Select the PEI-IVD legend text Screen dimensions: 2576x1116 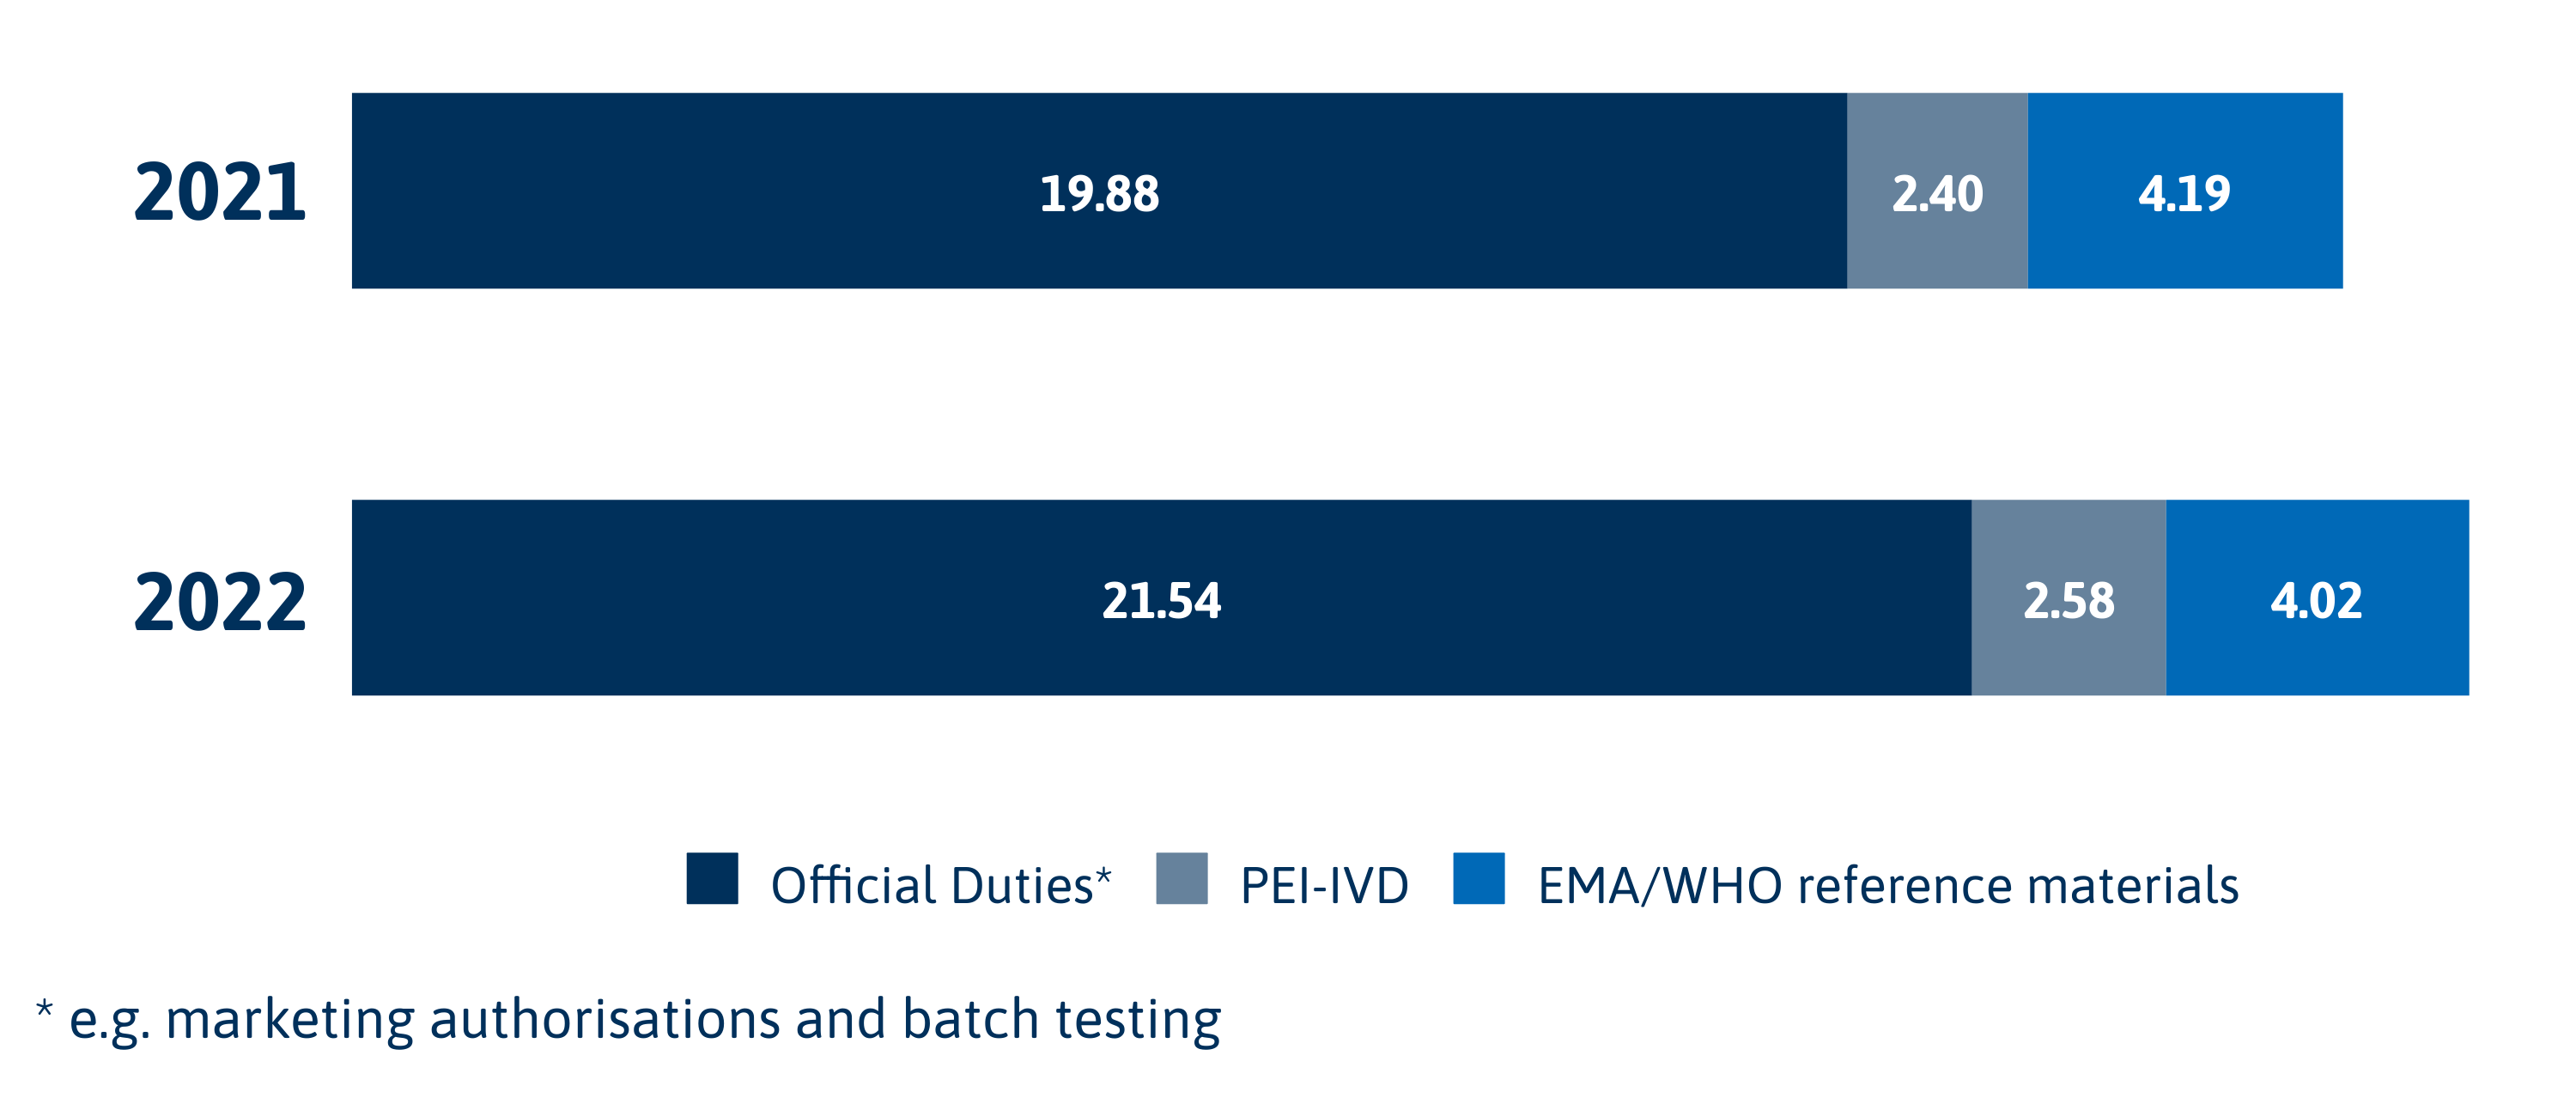point(1324,885)
